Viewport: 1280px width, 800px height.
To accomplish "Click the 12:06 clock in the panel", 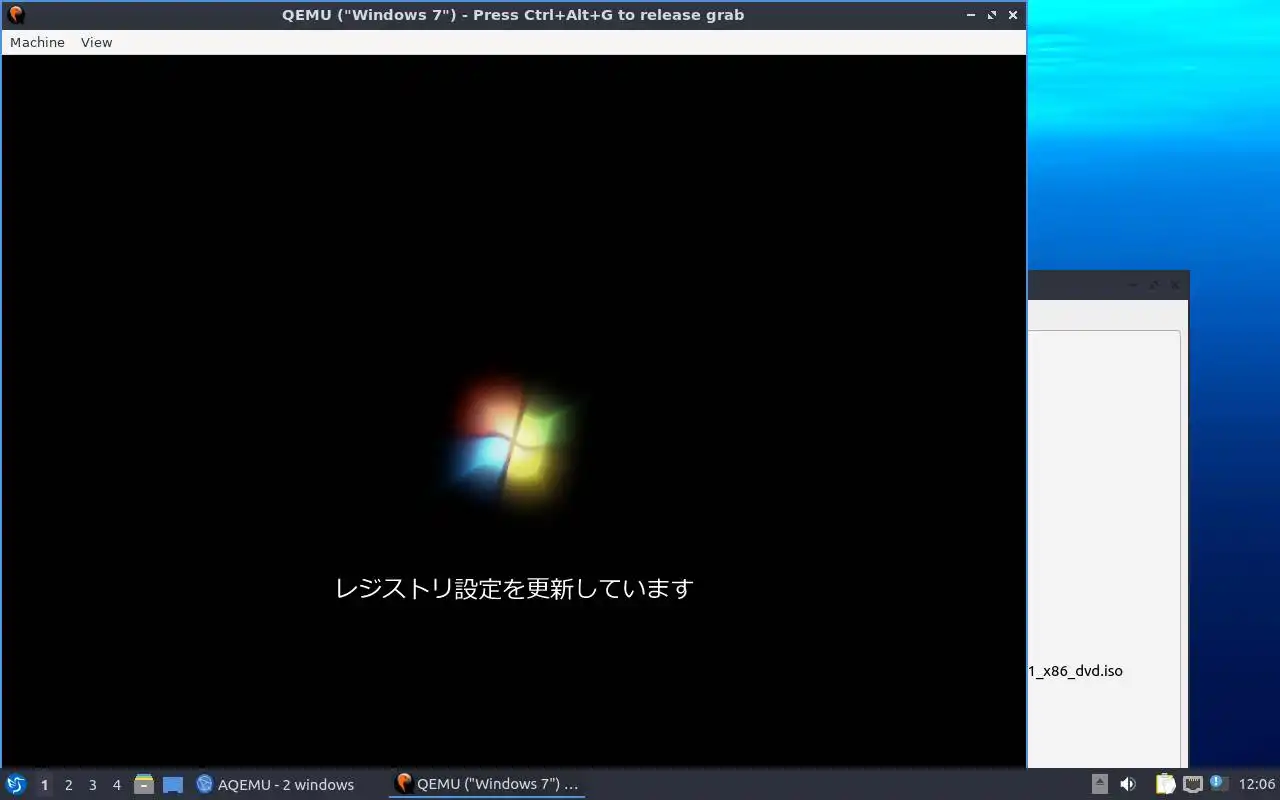I will tap(1256, 784).
